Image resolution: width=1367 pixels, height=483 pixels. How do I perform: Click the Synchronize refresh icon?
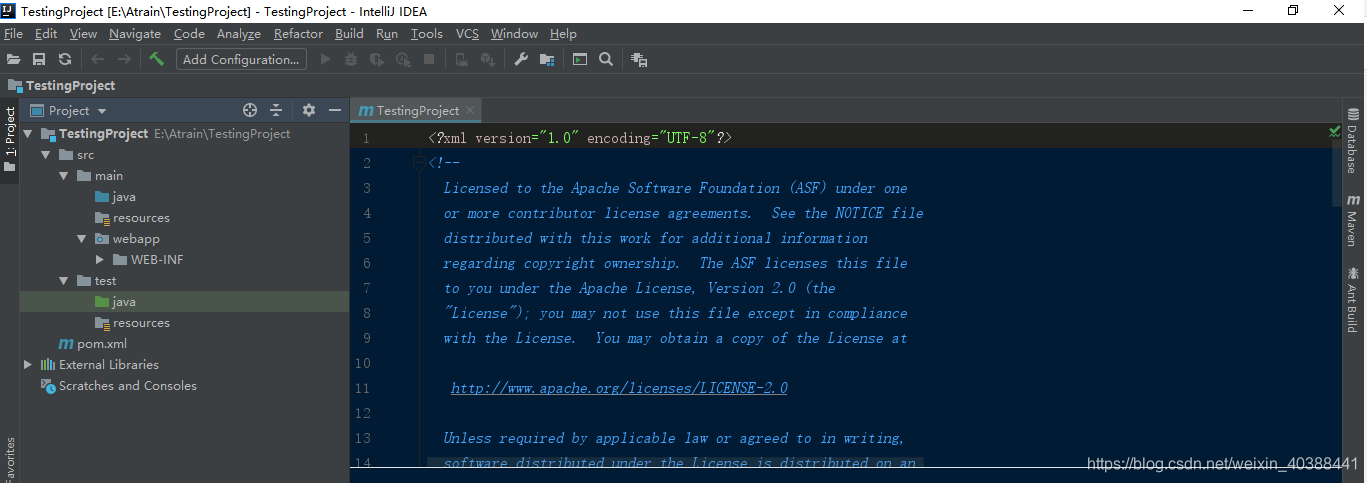65,60
